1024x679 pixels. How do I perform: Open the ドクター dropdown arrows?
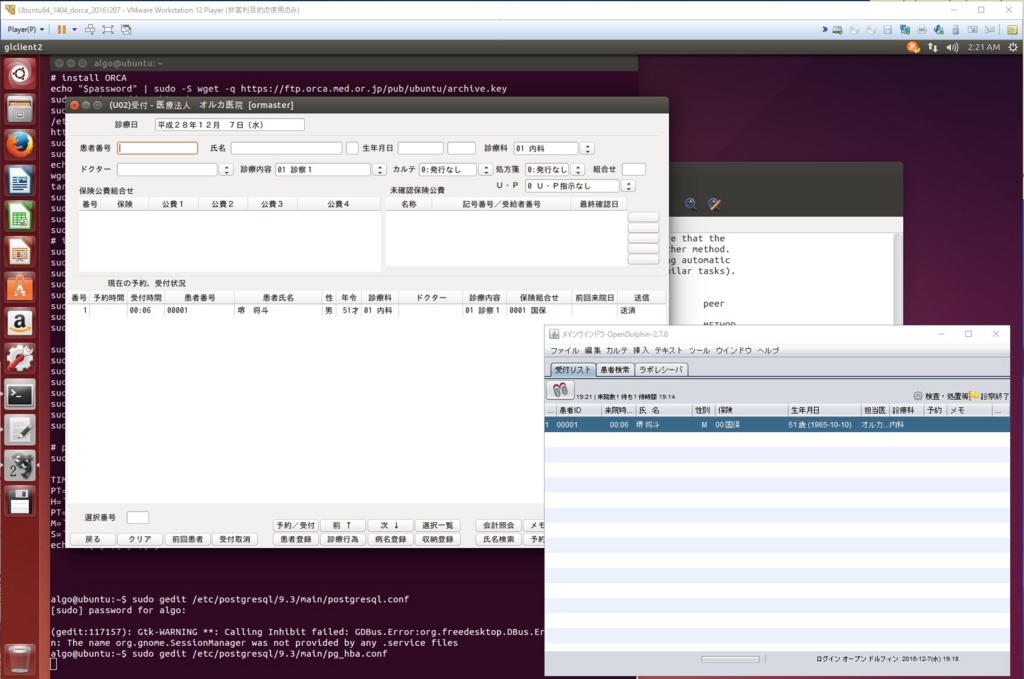click(226, 170)
